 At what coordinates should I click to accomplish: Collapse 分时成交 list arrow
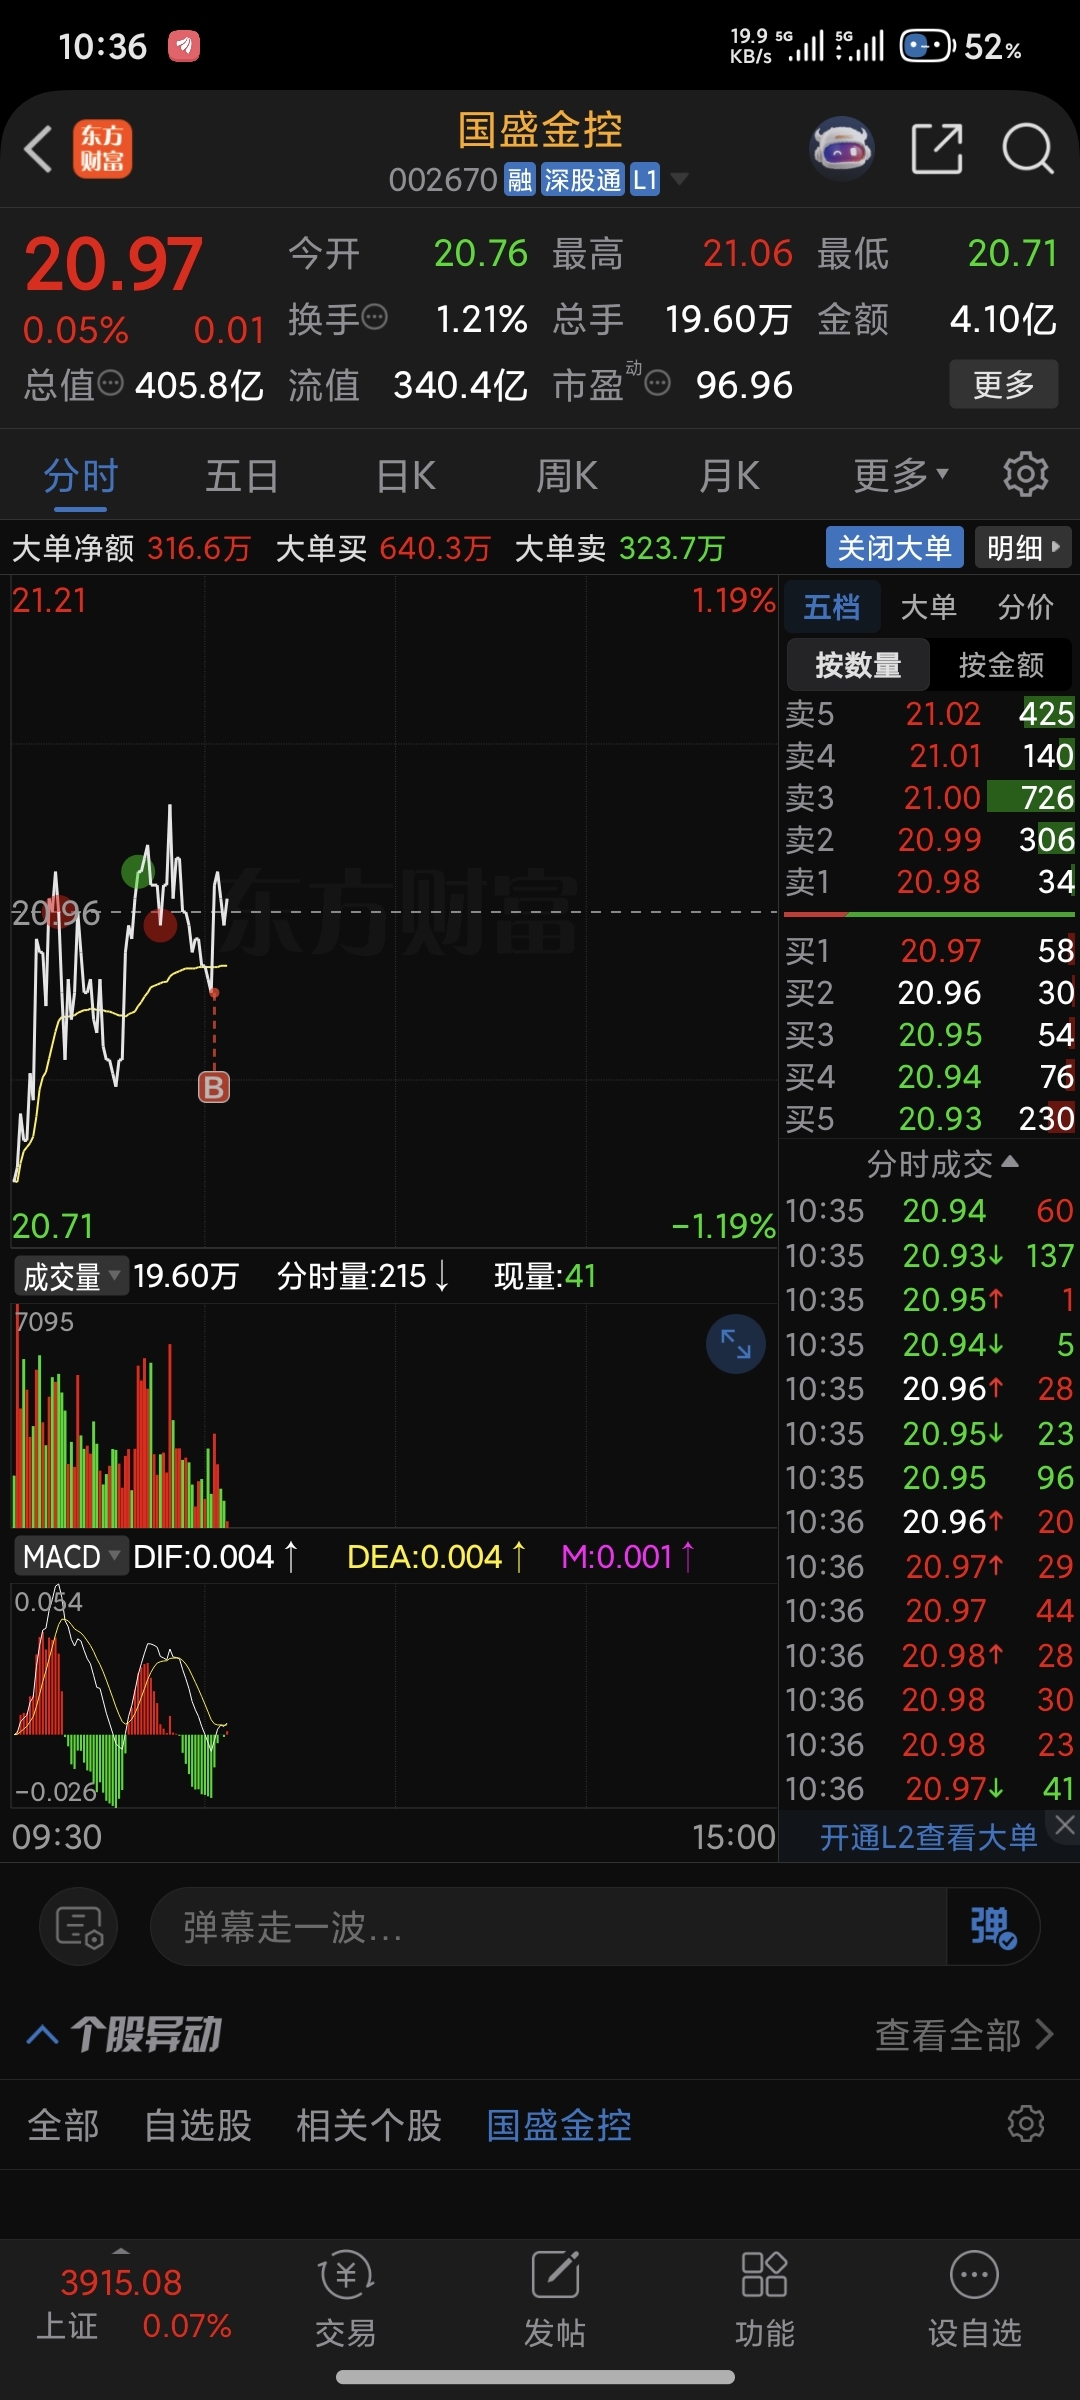pyautogui.click(x=1010, y=1162)
